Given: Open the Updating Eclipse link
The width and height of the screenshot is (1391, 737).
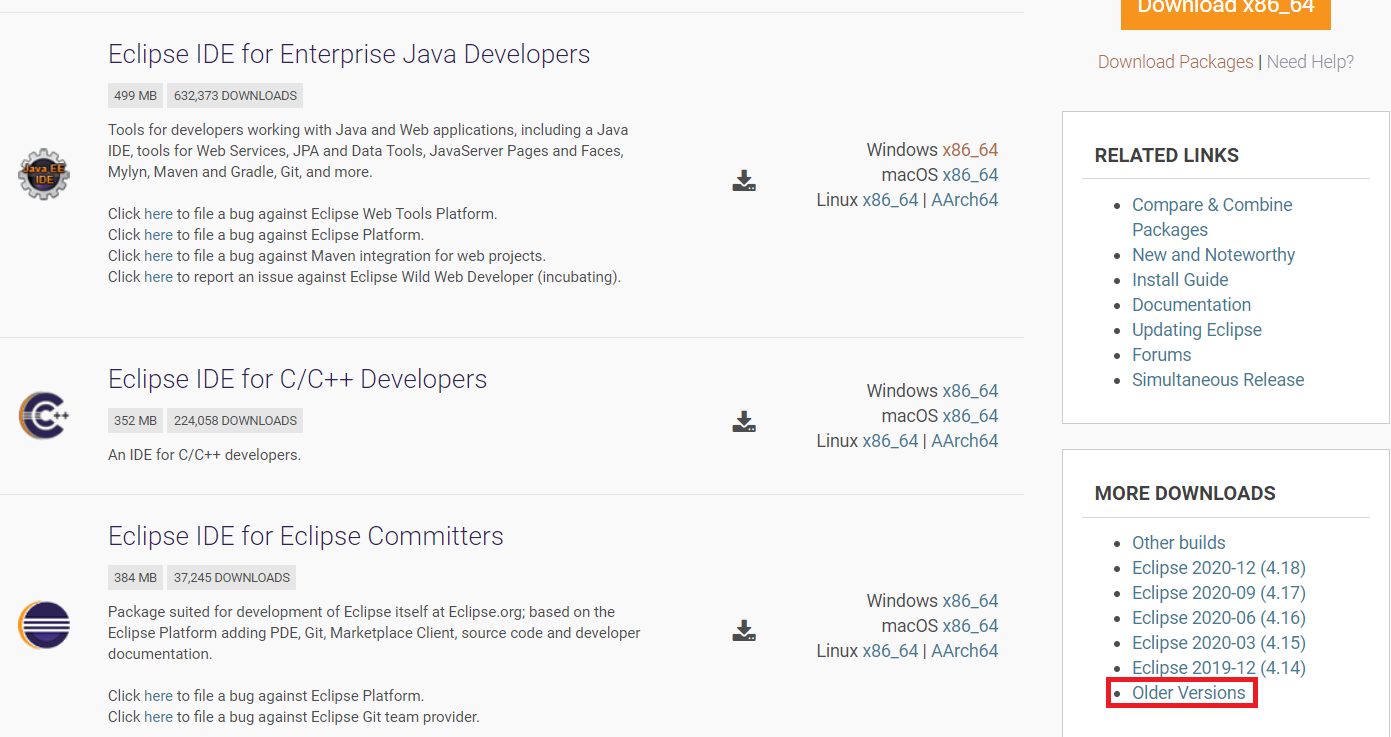Looking at the screenshot, I should (x=1197, y=330).
